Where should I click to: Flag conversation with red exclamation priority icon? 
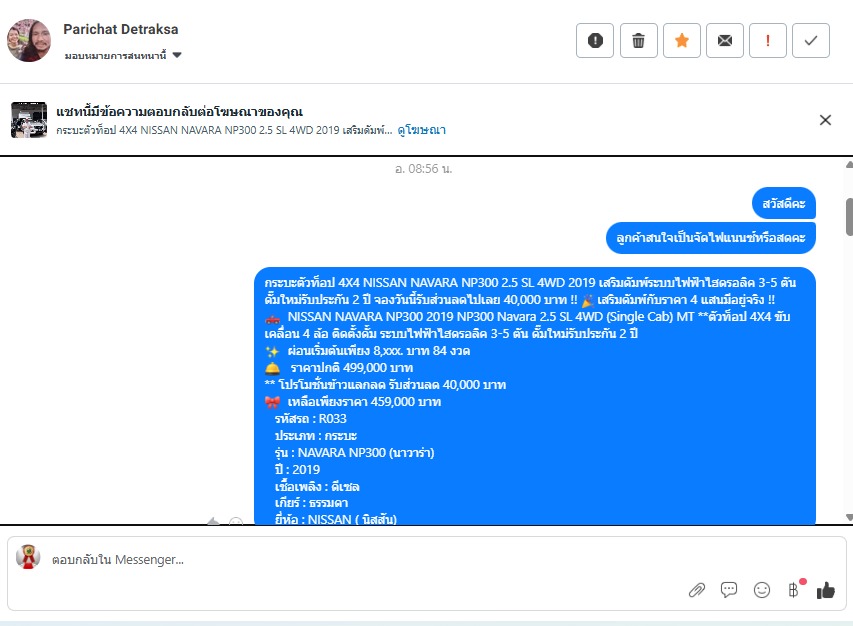coord(768,40)
